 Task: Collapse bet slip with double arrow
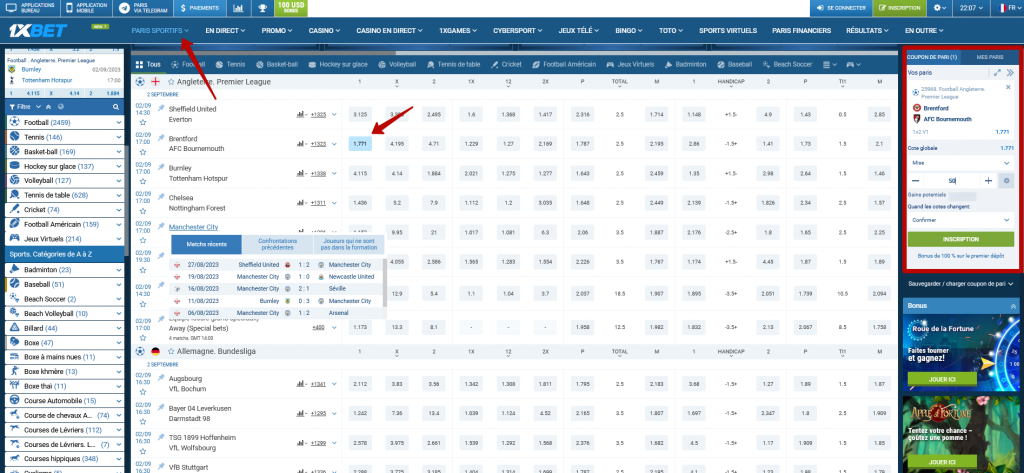point(1010,73)
